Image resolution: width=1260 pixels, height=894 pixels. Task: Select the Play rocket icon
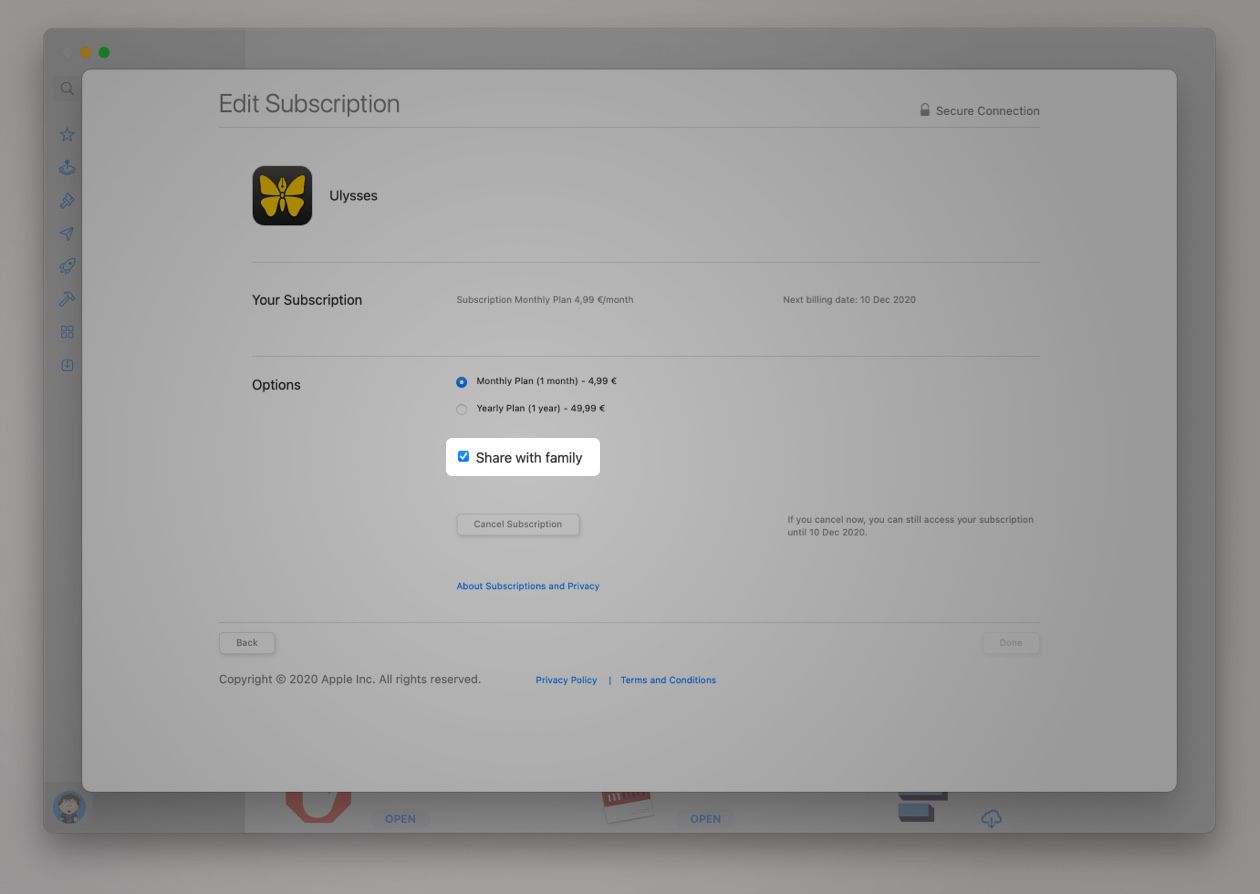[x=67, y=266]
